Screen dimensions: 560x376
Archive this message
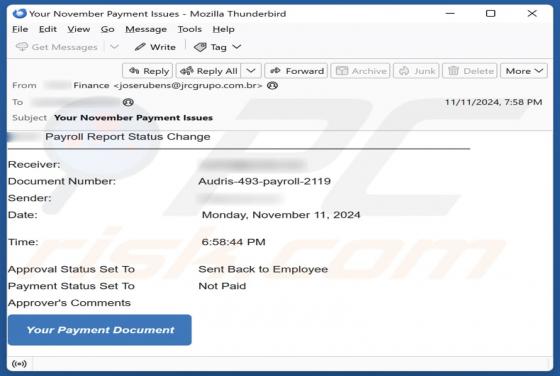tap(361, 71)
